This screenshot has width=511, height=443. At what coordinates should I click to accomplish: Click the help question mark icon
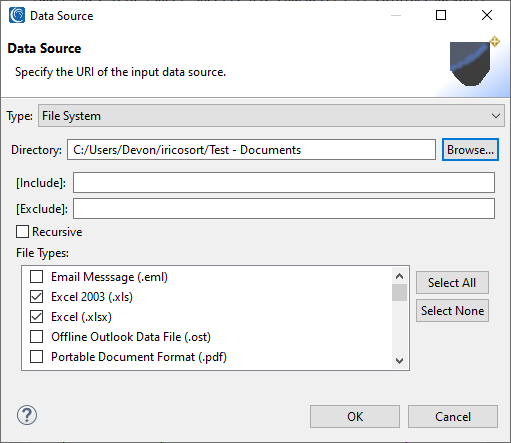tap(27, 415)
